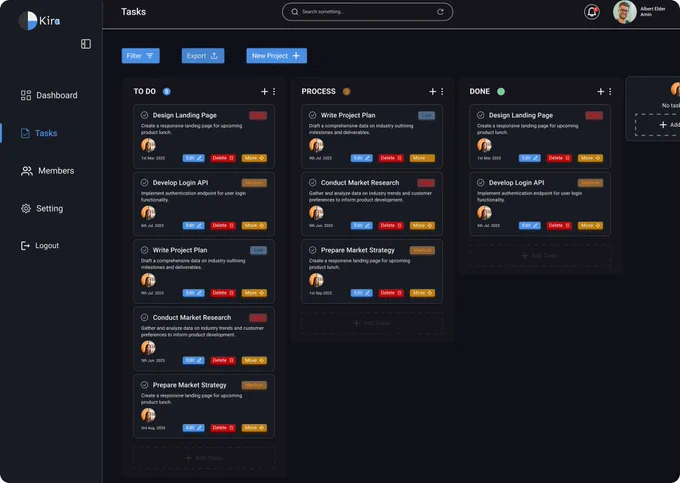Viewport: 680px width, 483px height.
Task: Delete Write Project Plan in PROCESS
Action: (x=391, y=158)
